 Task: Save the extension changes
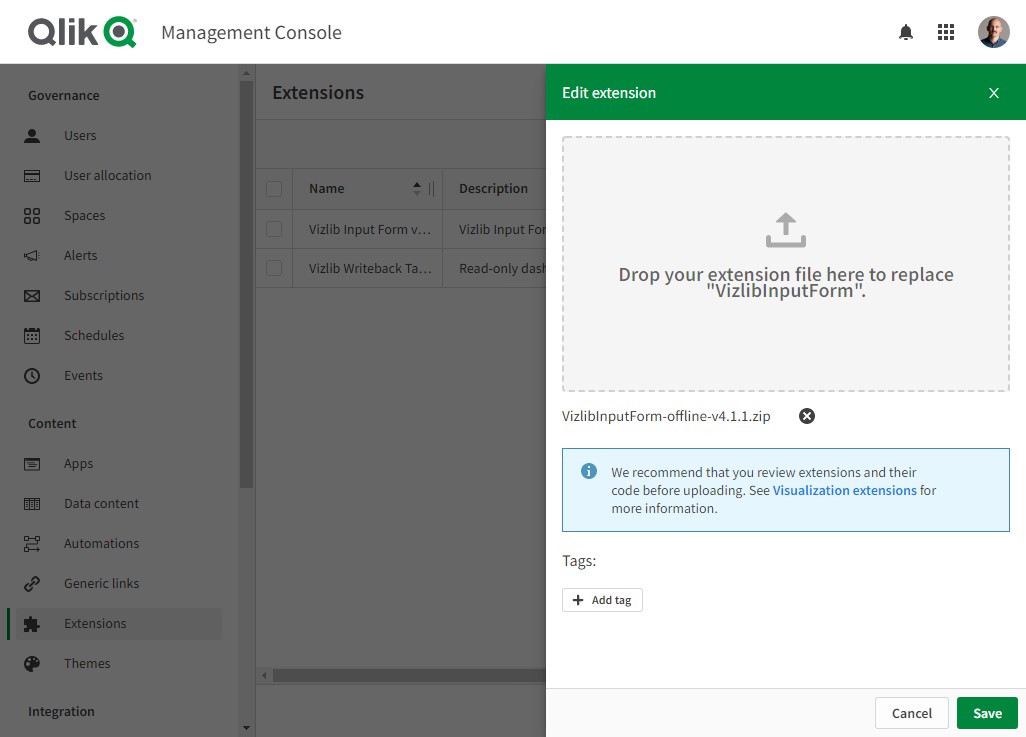(x=987, y=713)
